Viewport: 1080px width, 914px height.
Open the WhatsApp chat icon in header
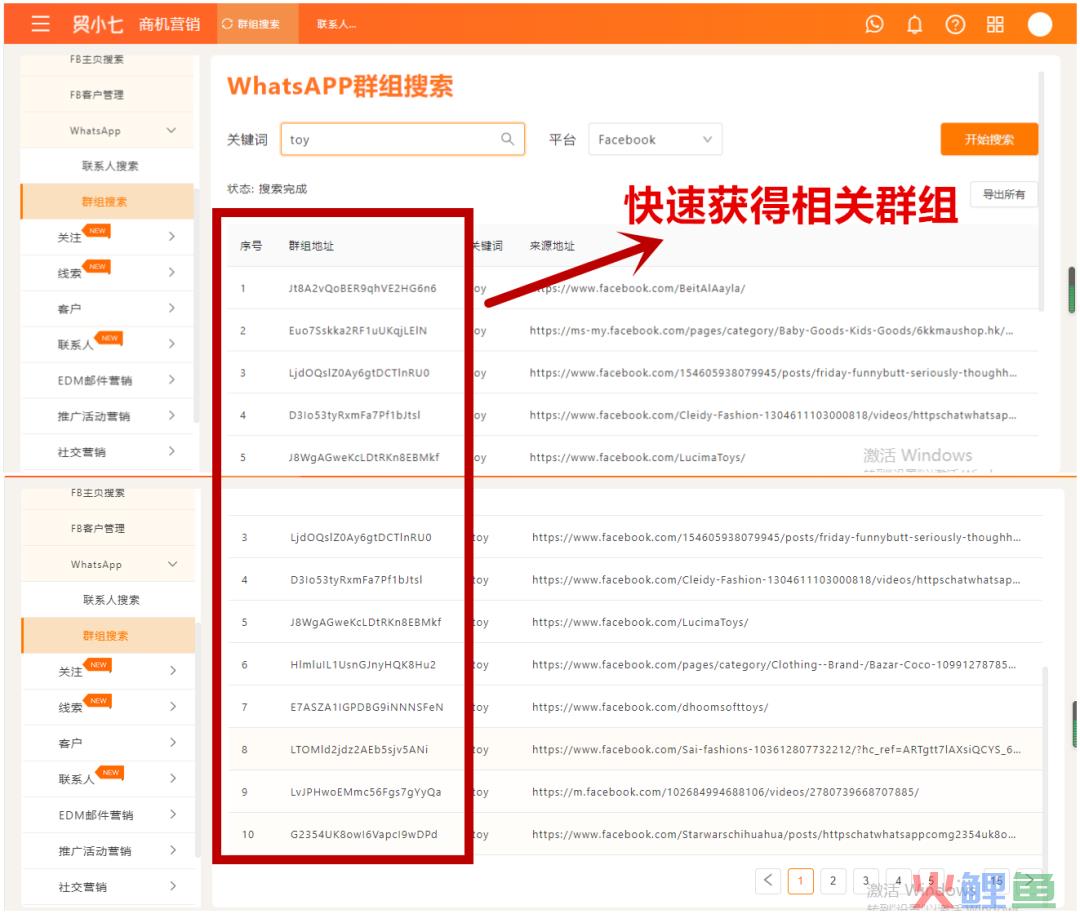(874, 25)
